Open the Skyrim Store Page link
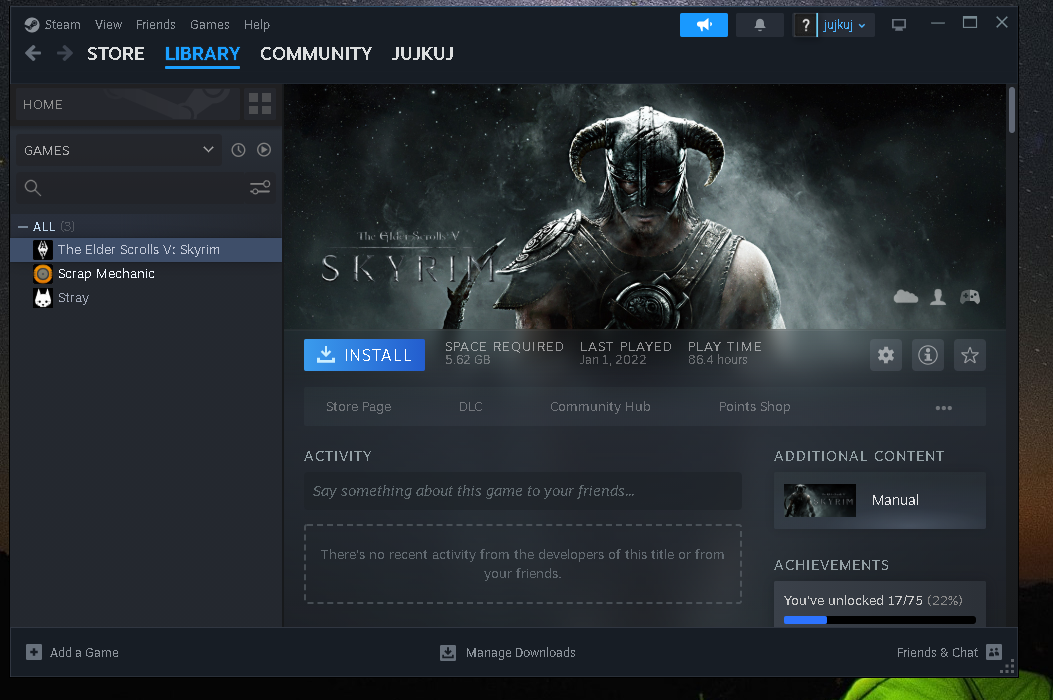 [358, 407]
